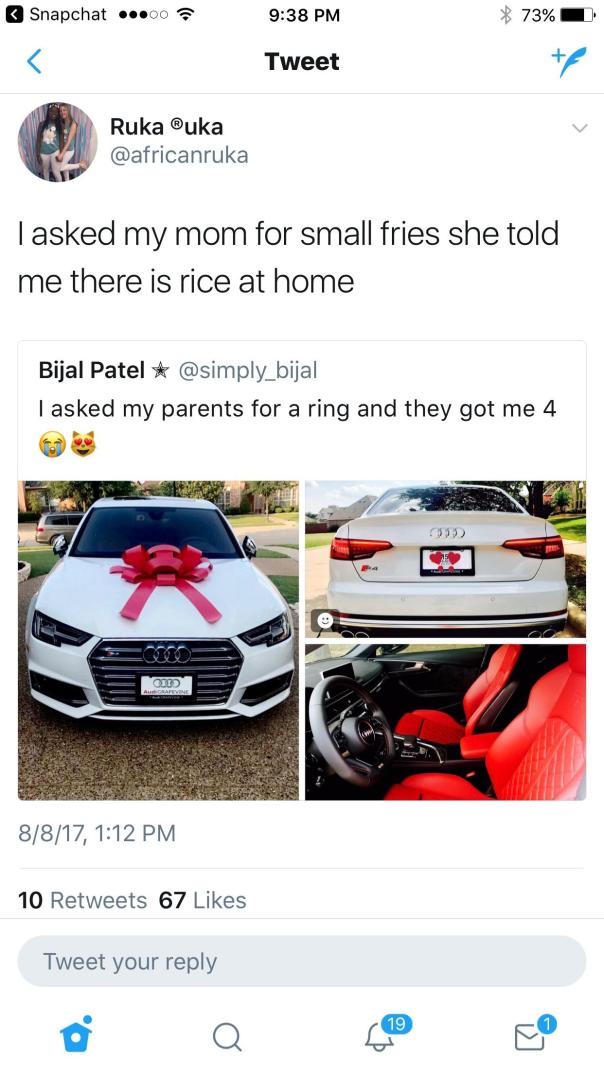Tap inside the Tweet your reply field

(x=302, y=961)
